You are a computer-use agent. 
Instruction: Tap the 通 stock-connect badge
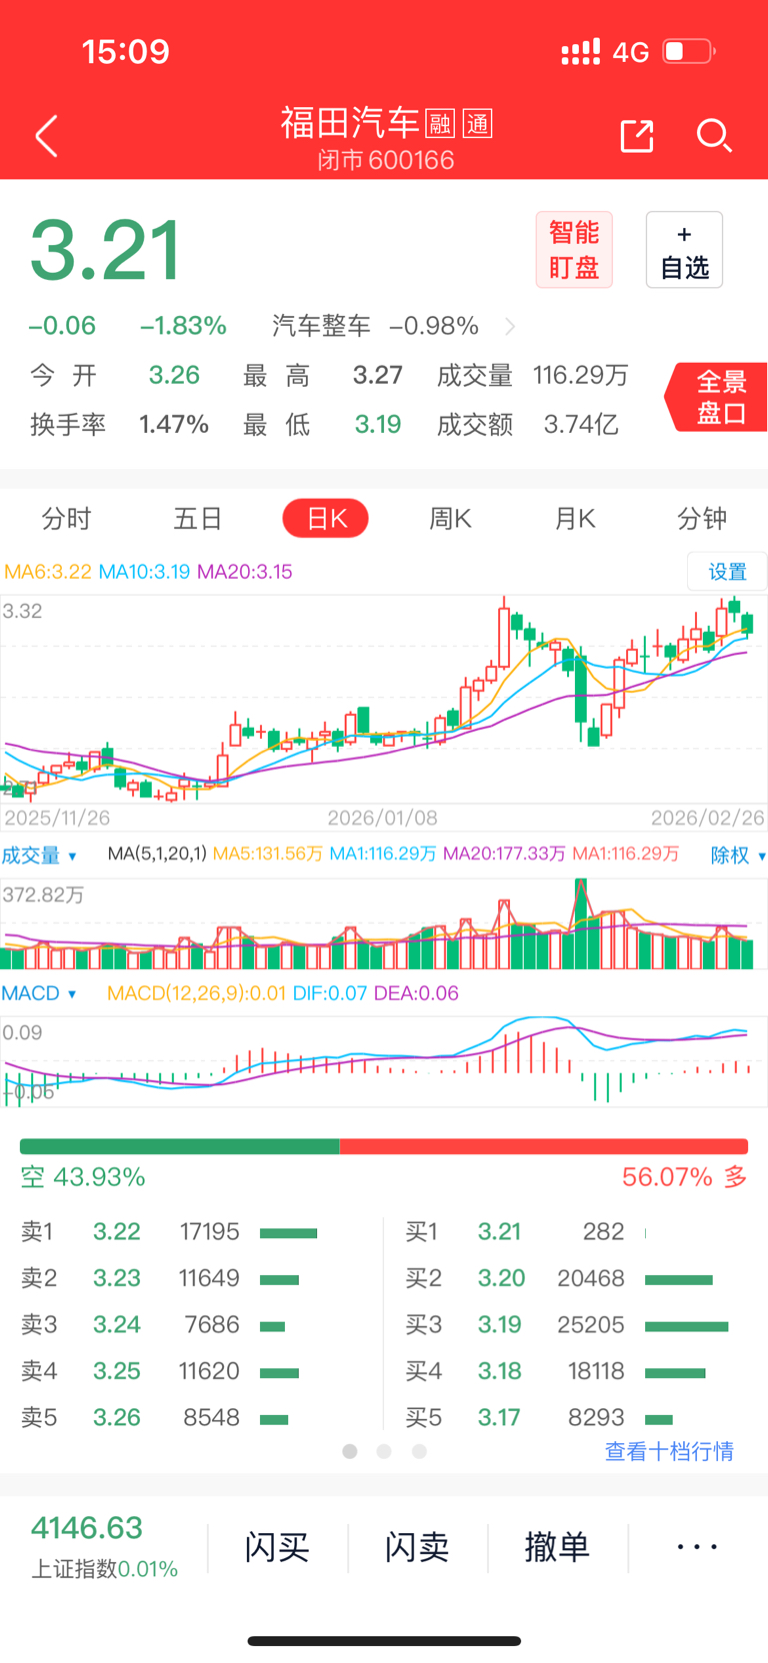click(478, 124)
